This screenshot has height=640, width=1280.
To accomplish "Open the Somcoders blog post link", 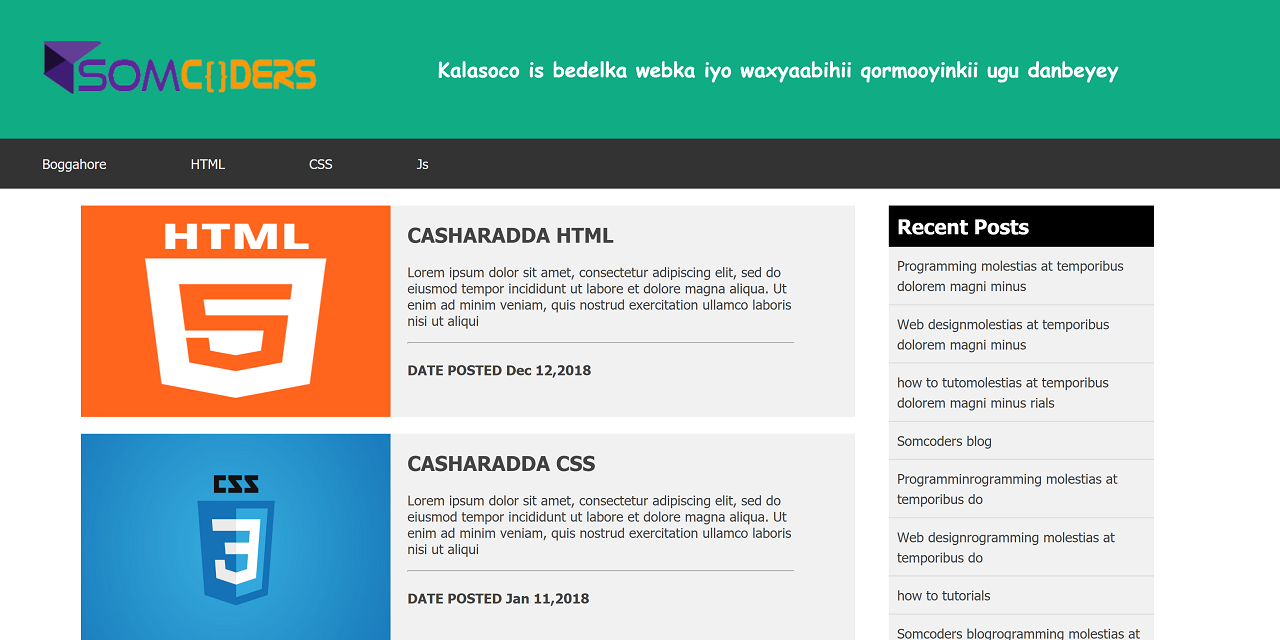I will 944,440.
